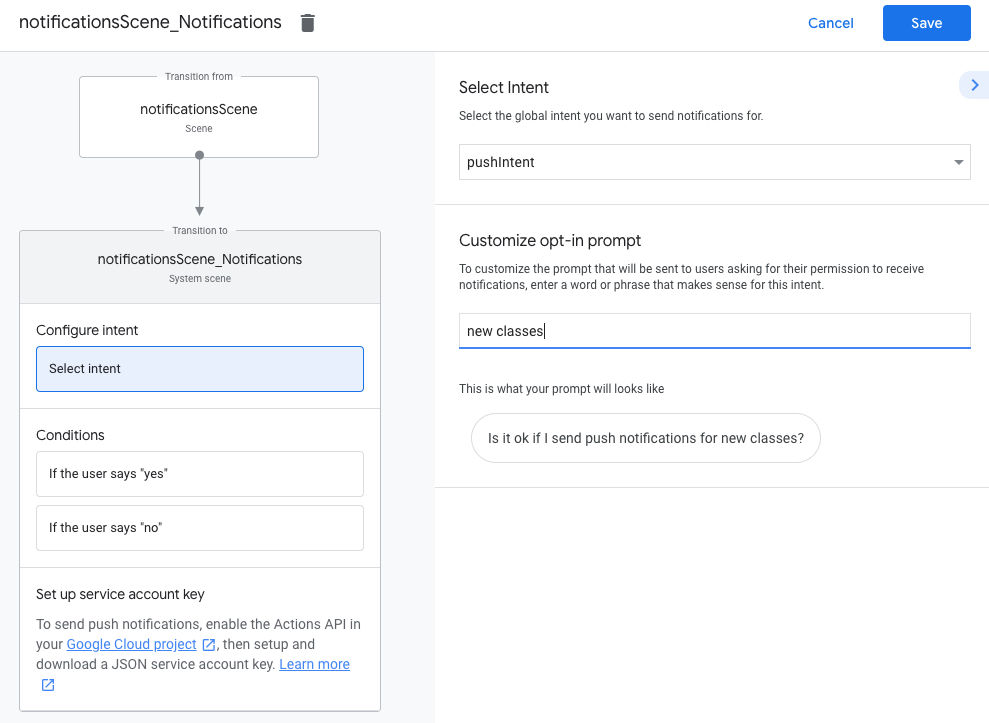
Task: Expand the side panel with blue chevron
Action: click(x=974, y=86)
